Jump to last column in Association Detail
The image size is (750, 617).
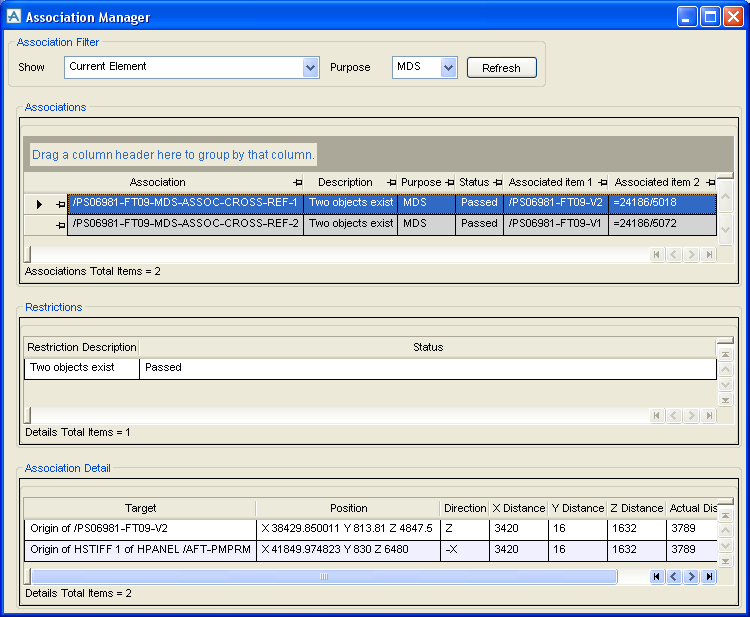pyautogui.click(x=709, y=577)
